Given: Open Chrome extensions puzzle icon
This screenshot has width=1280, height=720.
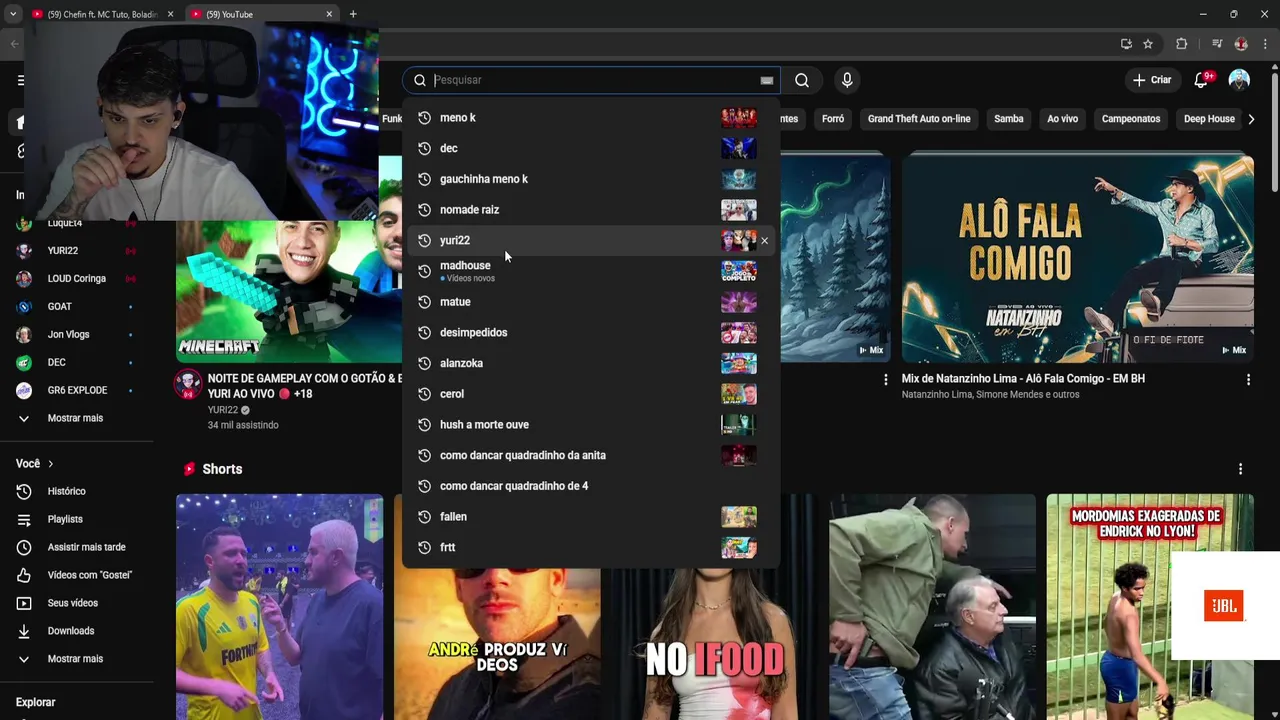Looking at the screenshot, I should point(1181,44).
